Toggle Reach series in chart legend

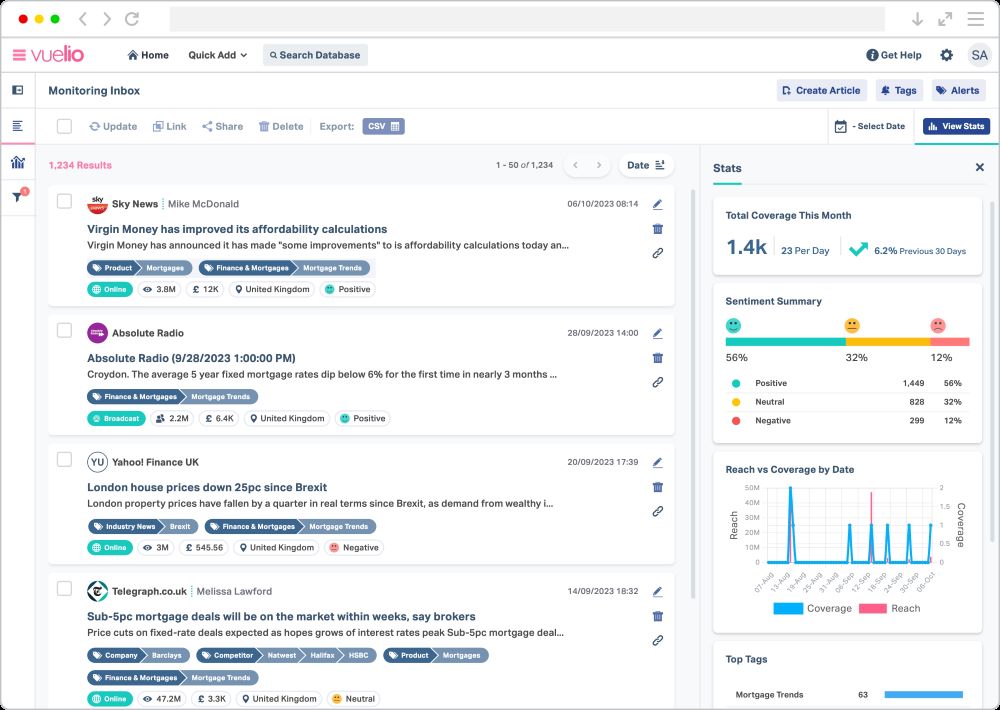pos(890,609)
